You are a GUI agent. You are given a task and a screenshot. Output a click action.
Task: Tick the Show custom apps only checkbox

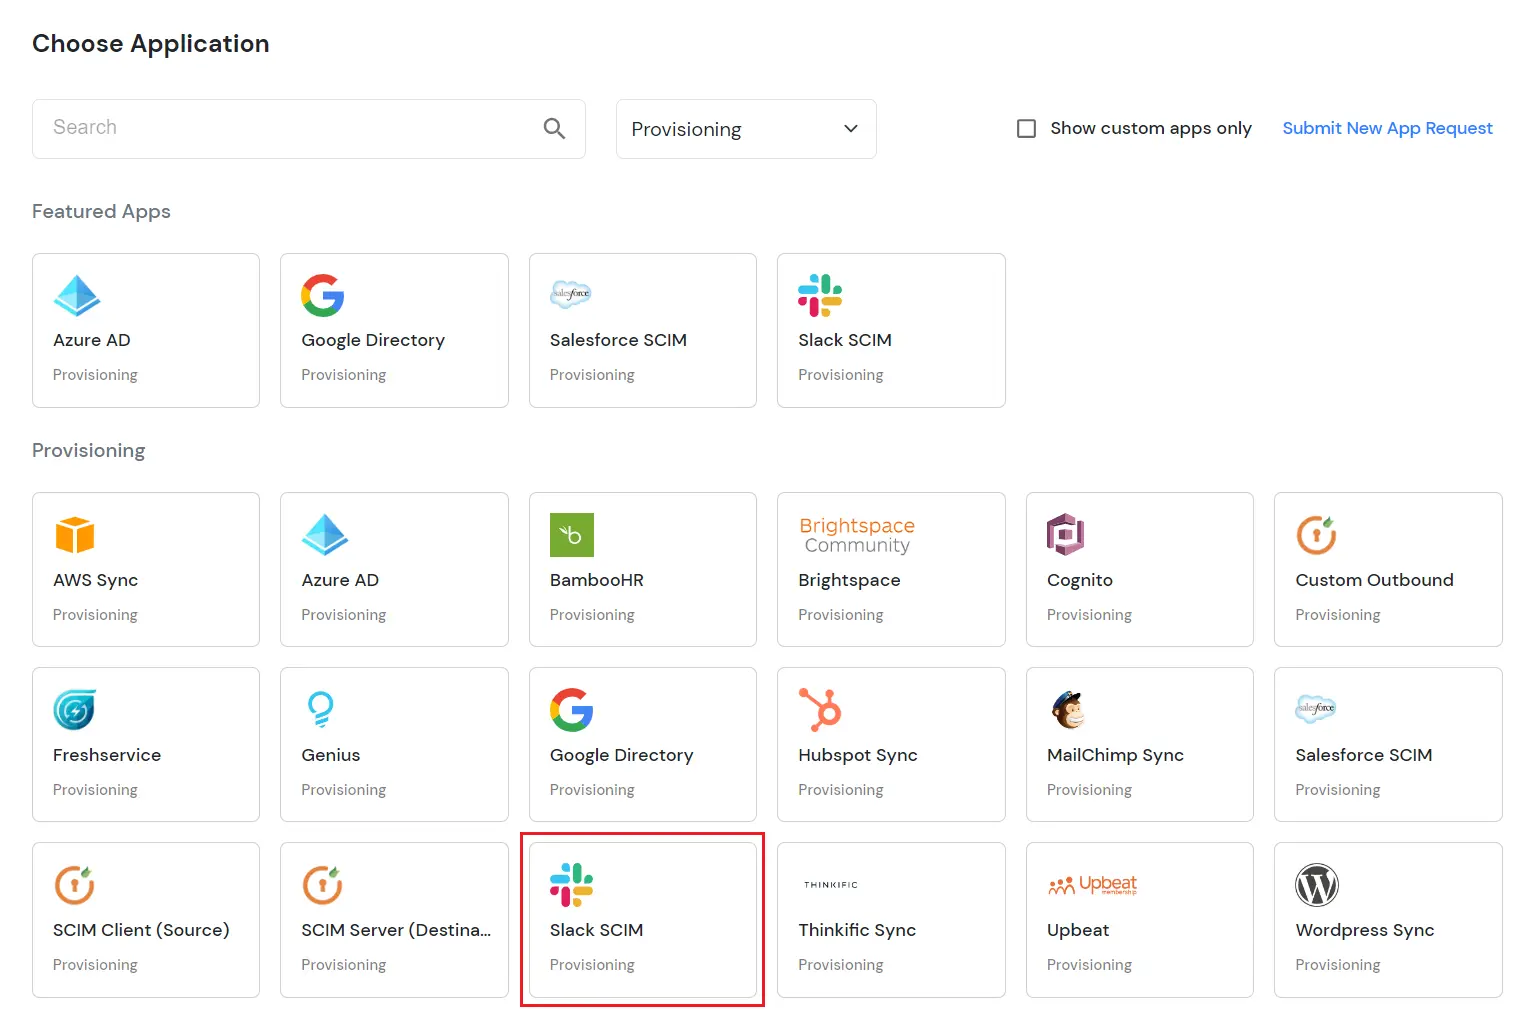click(x=1026, y=128)
